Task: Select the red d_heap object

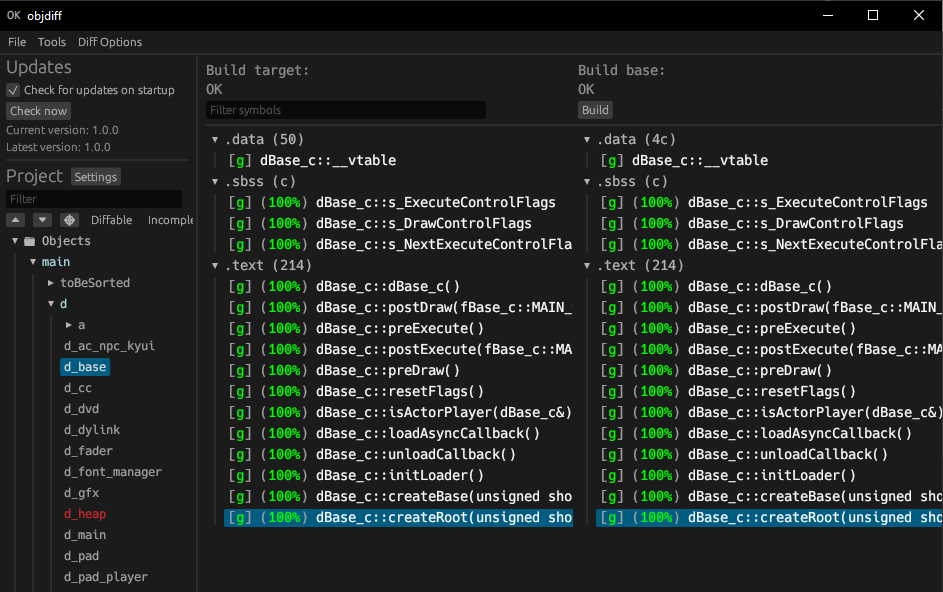Action: tap(85, 514)
